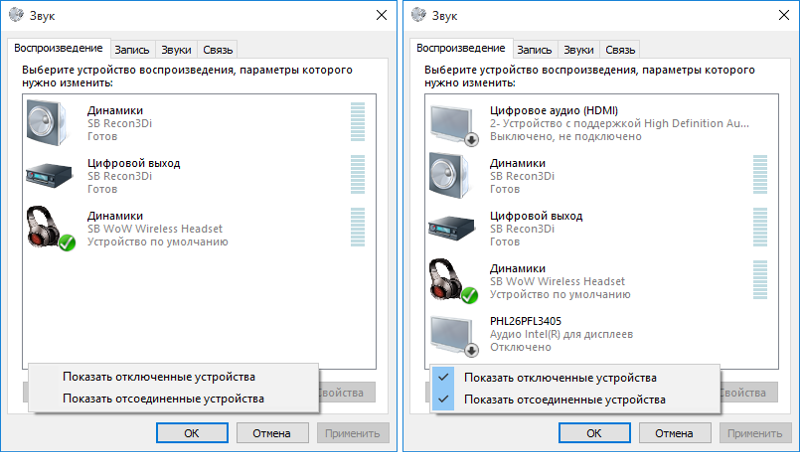Switch to Связь tab in right window

pyautogui.click(x=620, y=50)
